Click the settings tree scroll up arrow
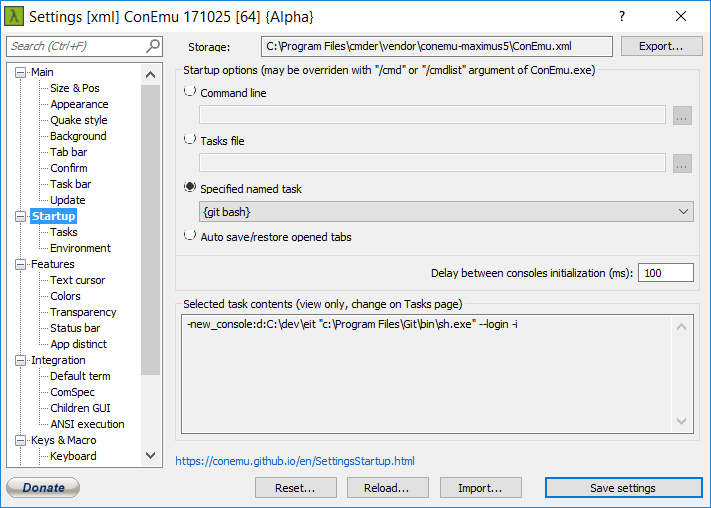 (x=151, y=74)
